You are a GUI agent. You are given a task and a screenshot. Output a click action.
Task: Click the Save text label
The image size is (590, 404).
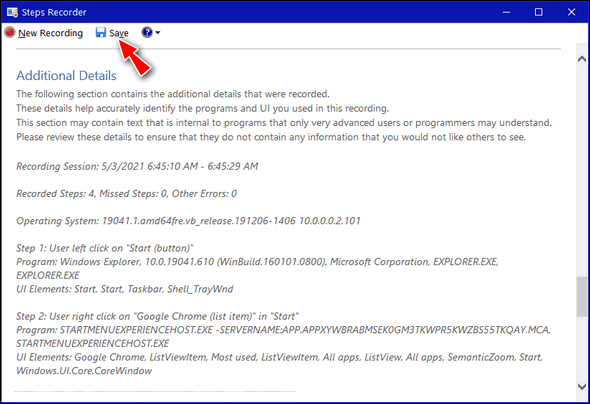point(119,33)
